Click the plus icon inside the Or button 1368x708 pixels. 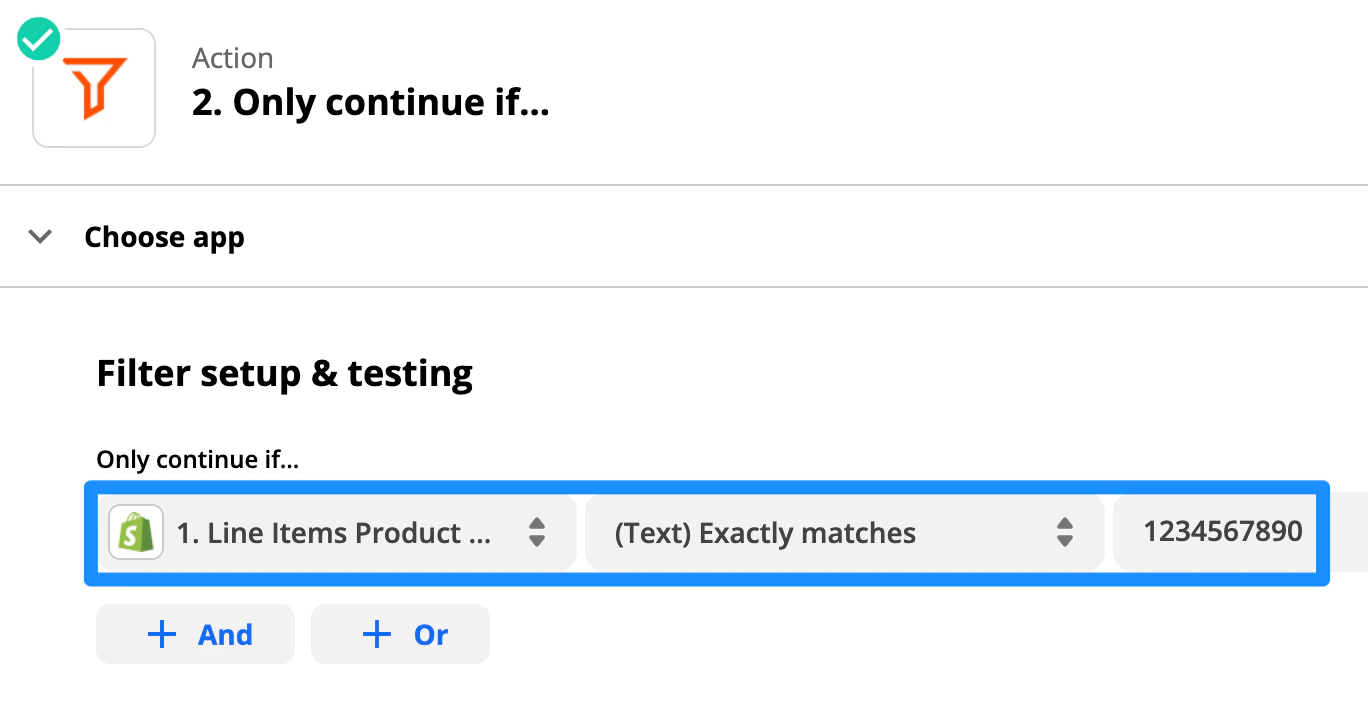pos(376,634)
